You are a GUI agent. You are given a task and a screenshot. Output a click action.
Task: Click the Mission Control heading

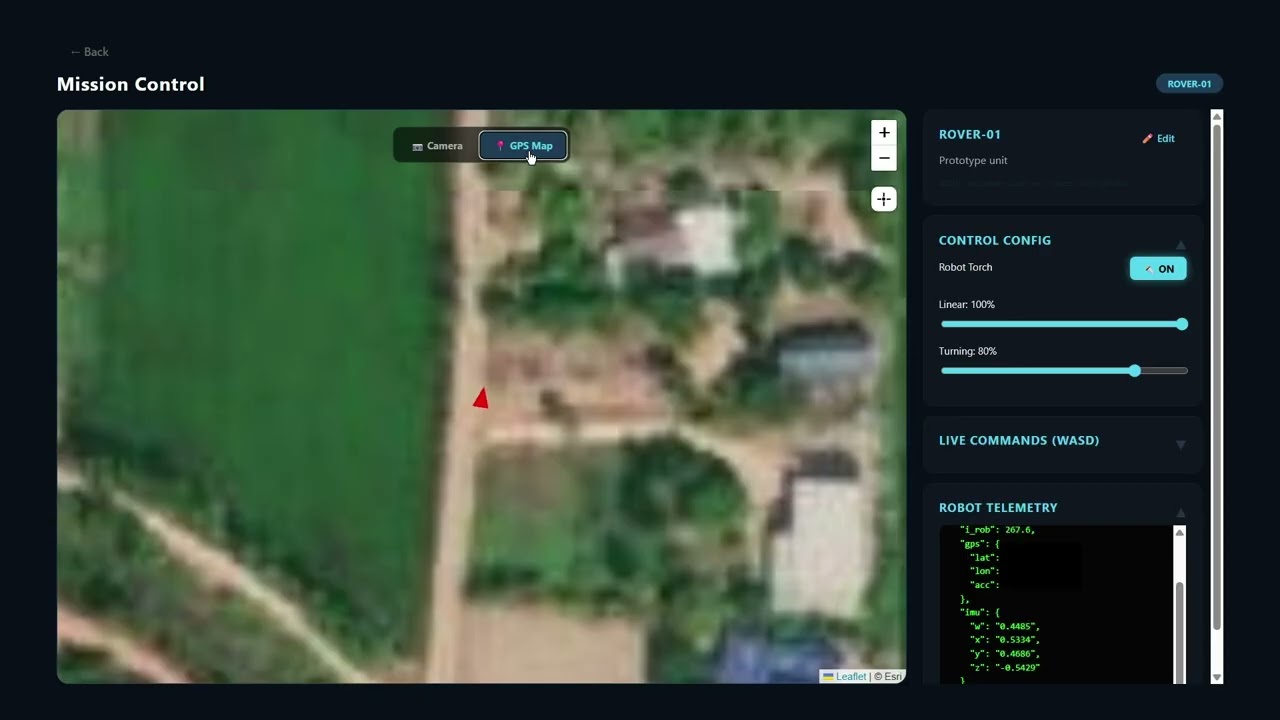click(x=131, y=84)
